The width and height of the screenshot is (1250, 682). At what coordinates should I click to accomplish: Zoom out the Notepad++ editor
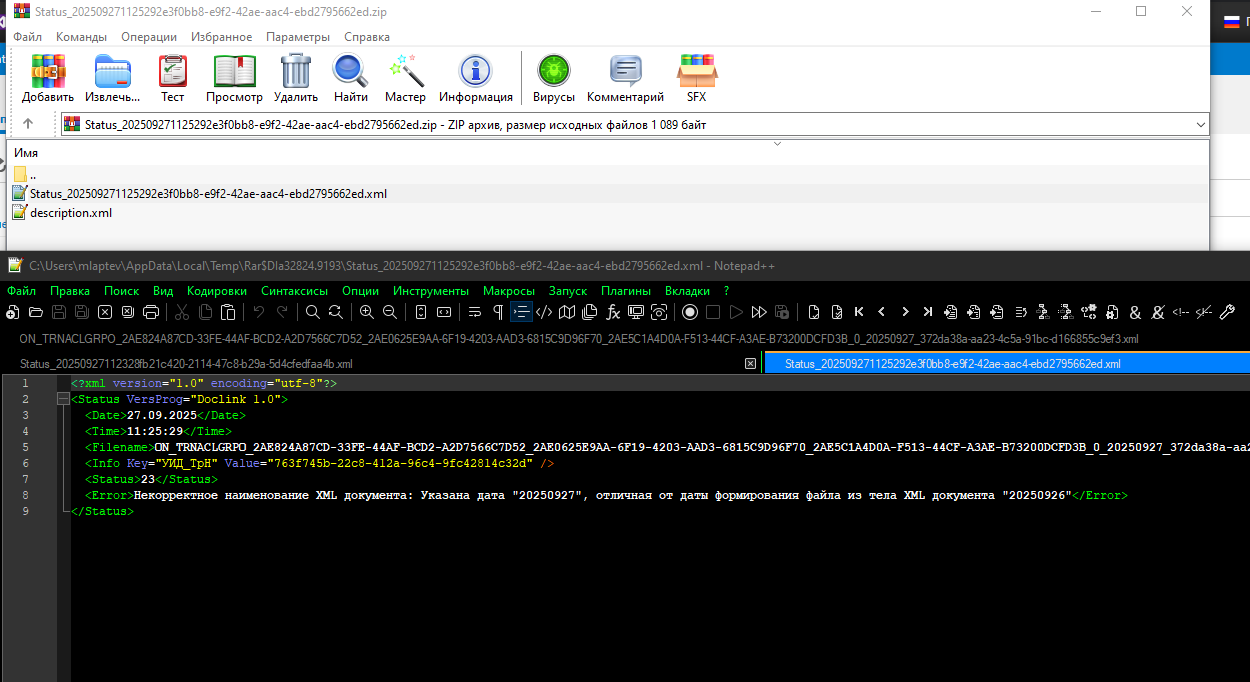[390, 312]
